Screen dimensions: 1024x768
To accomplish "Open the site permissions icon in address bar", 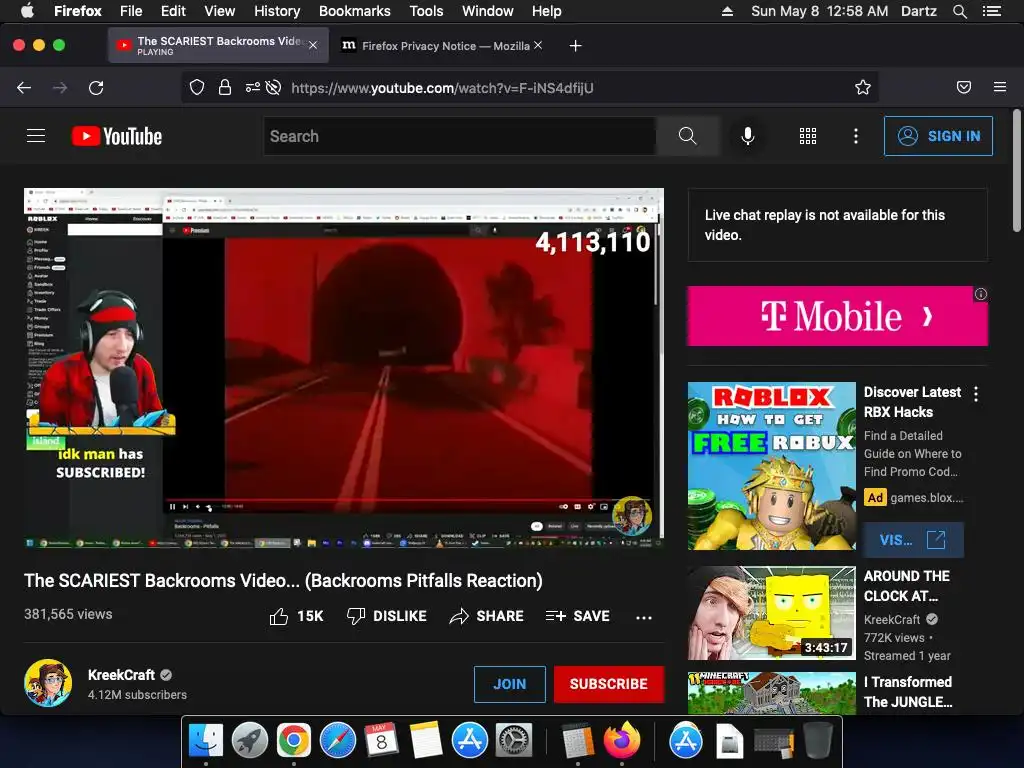I will tap(252, 88).
